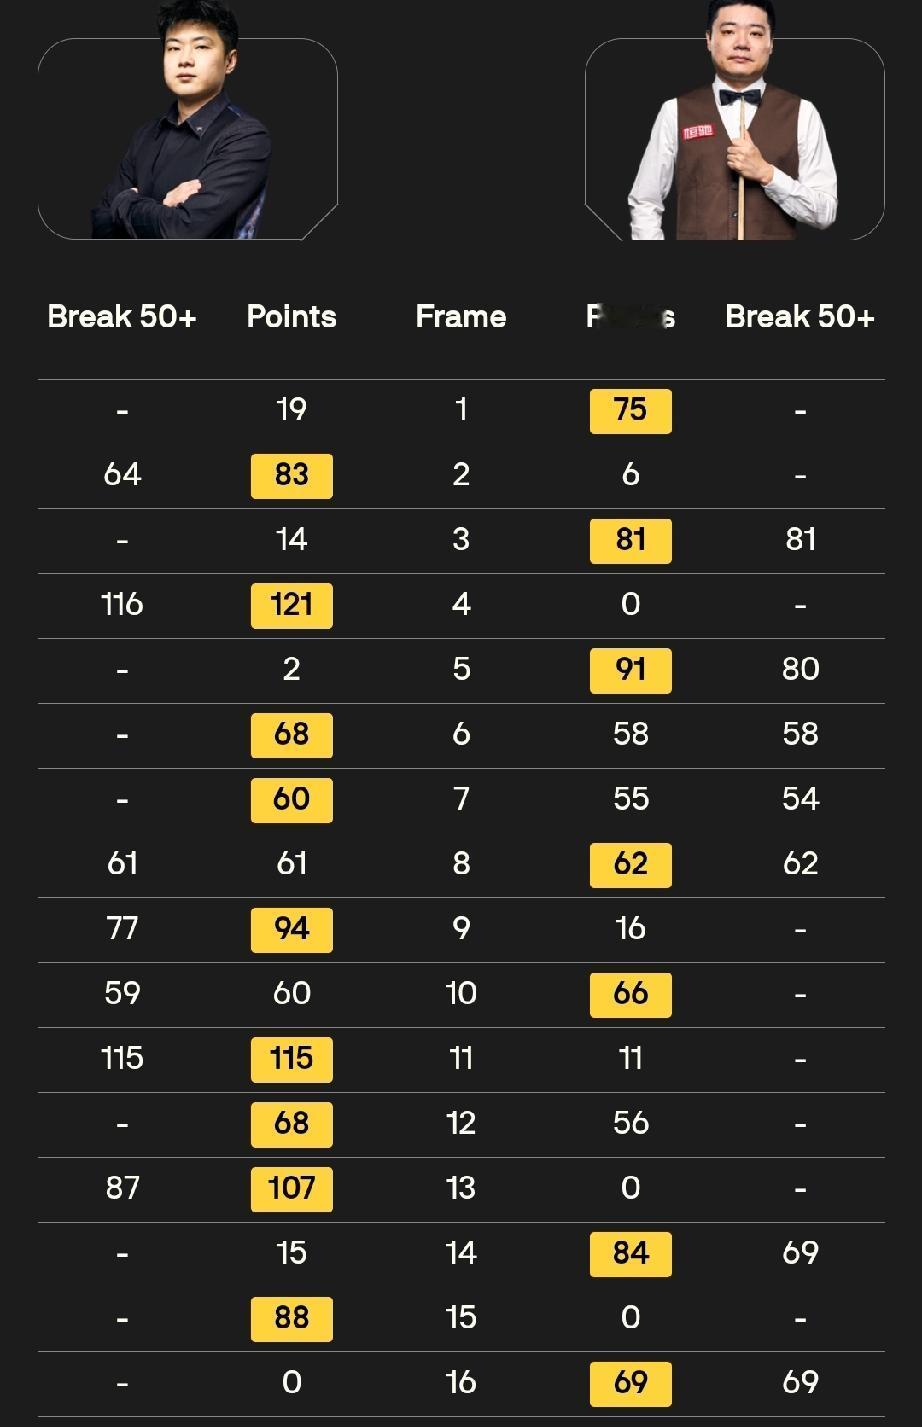
Task: Click the frame number 8 row label
Action: (x=460, y=864)
